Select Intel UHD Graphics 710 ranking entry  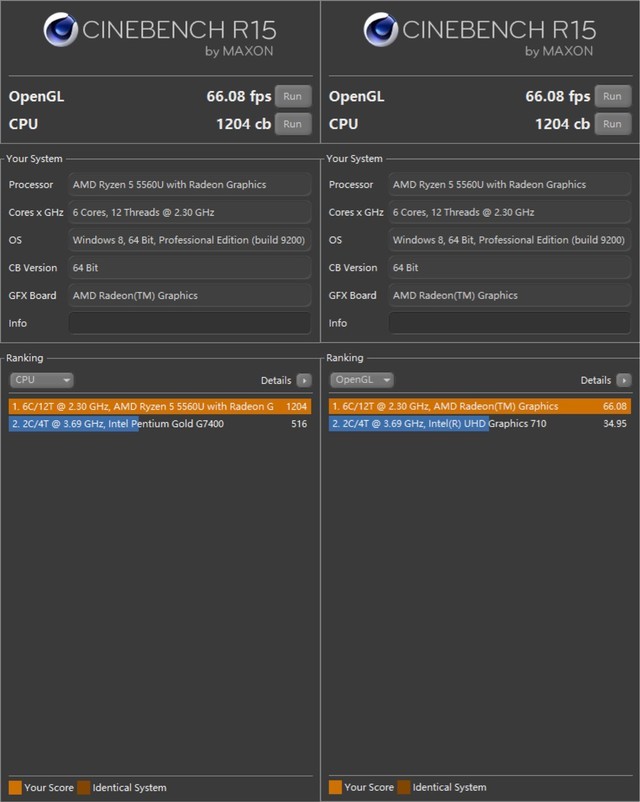480,424
